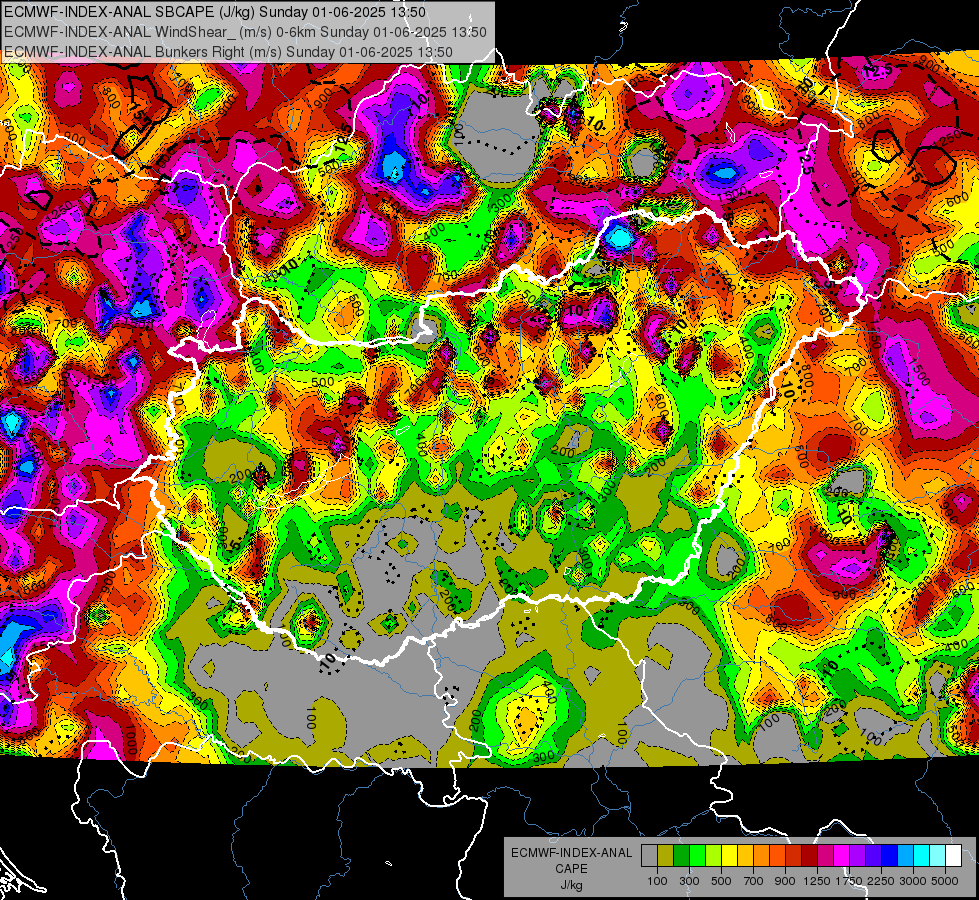
Task: Select the cyan swatch after 3000
Action: point(922,856)
